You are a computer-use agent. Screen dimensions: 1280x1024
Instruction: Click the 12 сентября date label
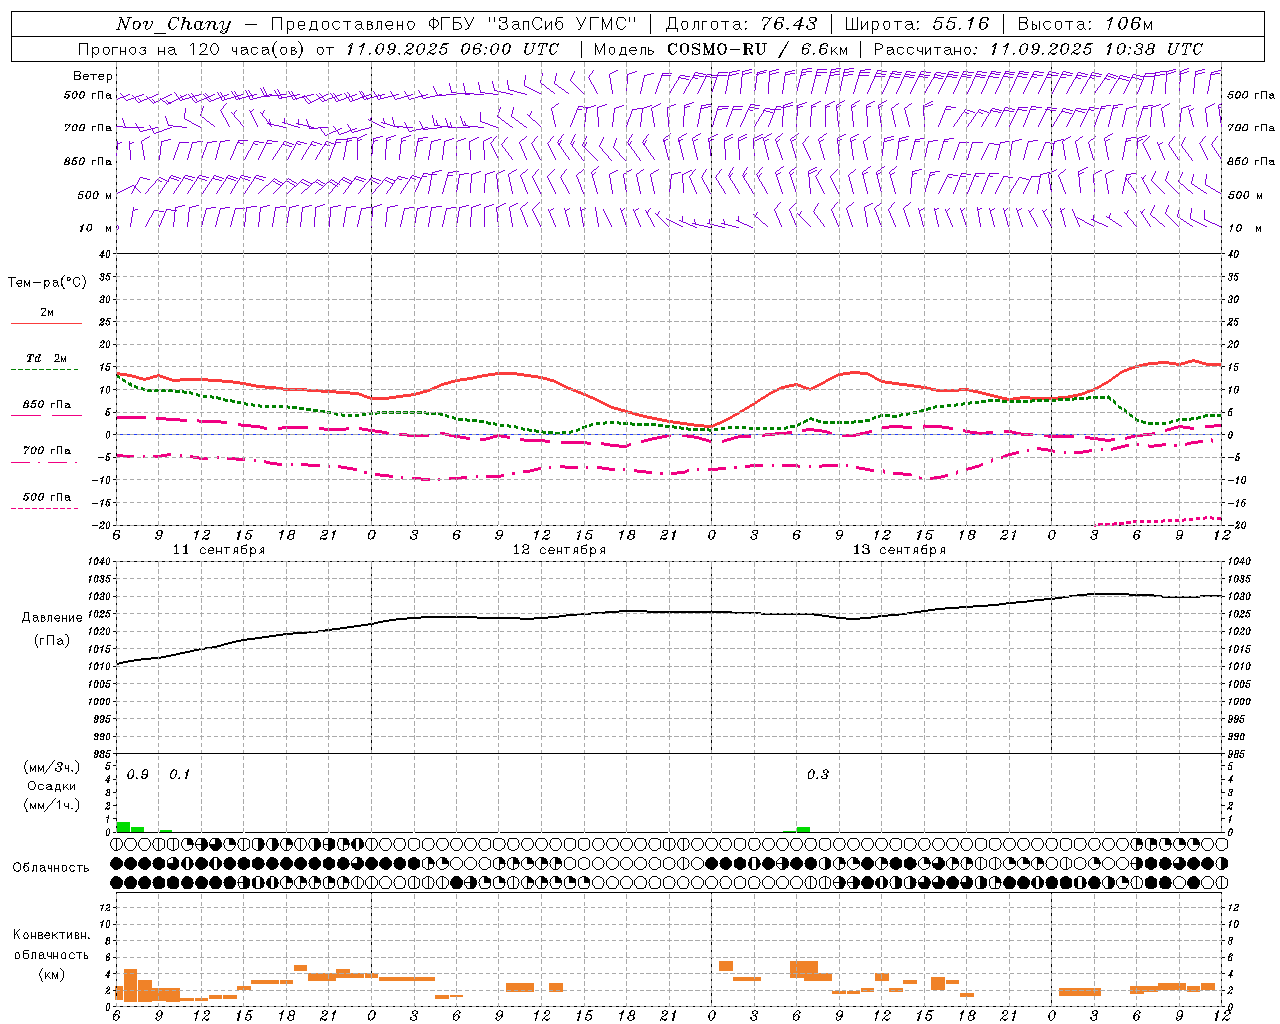pos(559,550)
